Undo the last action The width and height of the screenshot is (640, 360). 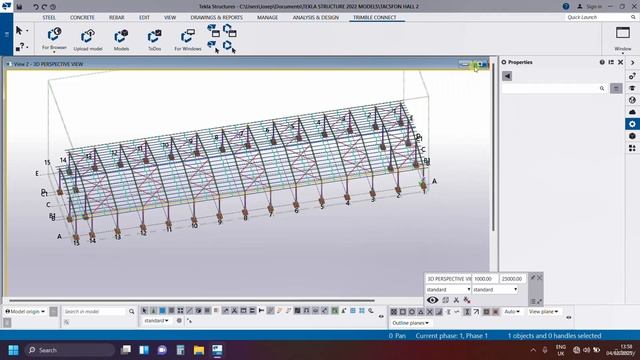[x=36, y=7]
